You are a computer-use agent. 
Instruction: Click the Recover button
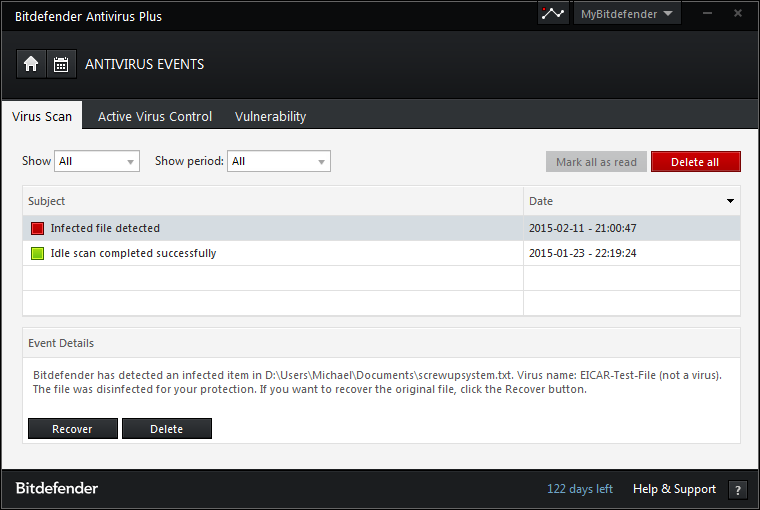[73, 429]
